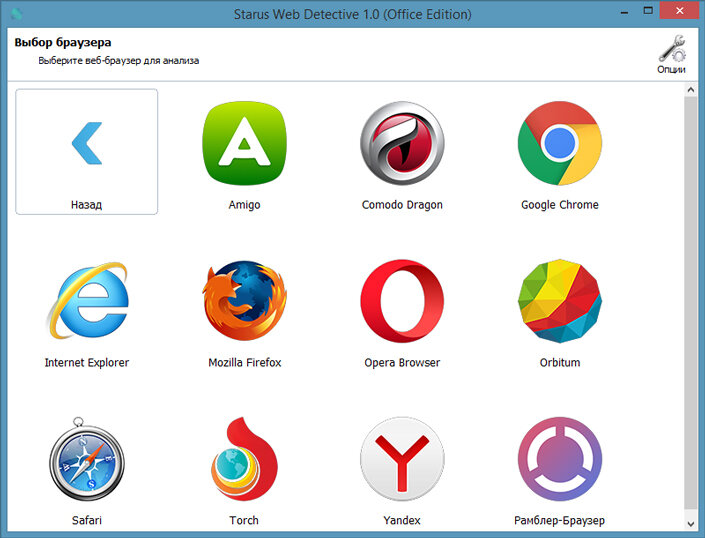Screen dimensions: 705x538
Task: Open the Opera Browser icon
Action: (x=402, y=301)
